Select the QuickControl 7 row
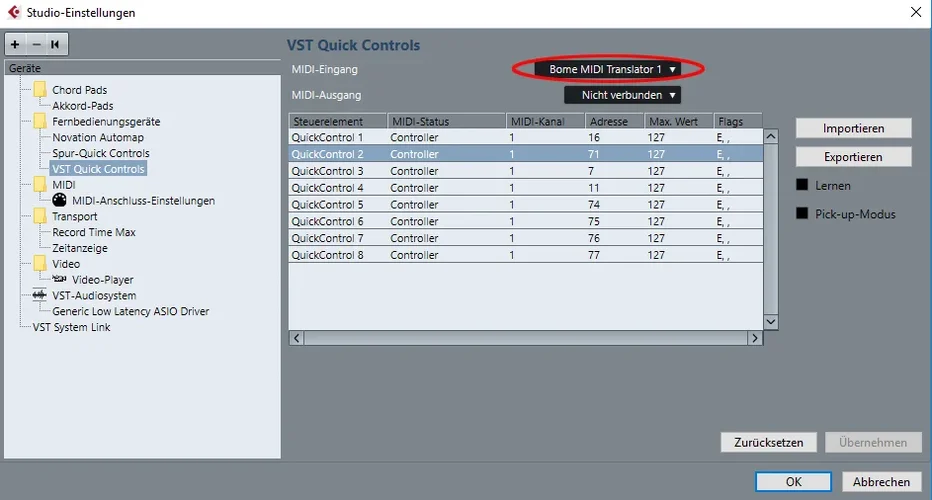The height and width of the screenshot is (500, 932). (525, 238)
